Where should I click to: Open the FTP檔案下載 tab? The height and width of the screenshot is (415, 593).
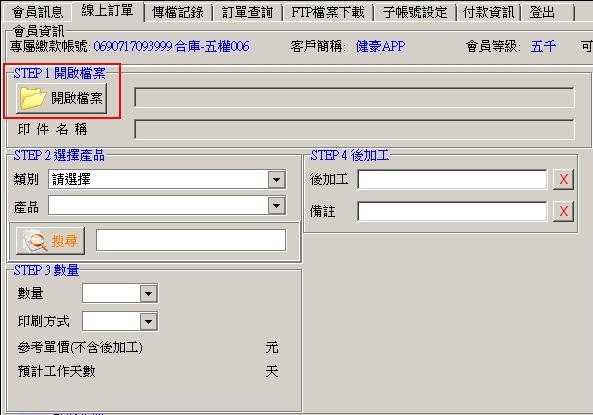(x=328, y=12)
